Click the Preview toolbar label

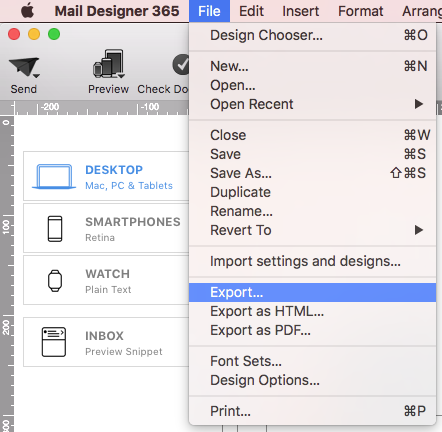pyautogui.click(x=108, y=89)
